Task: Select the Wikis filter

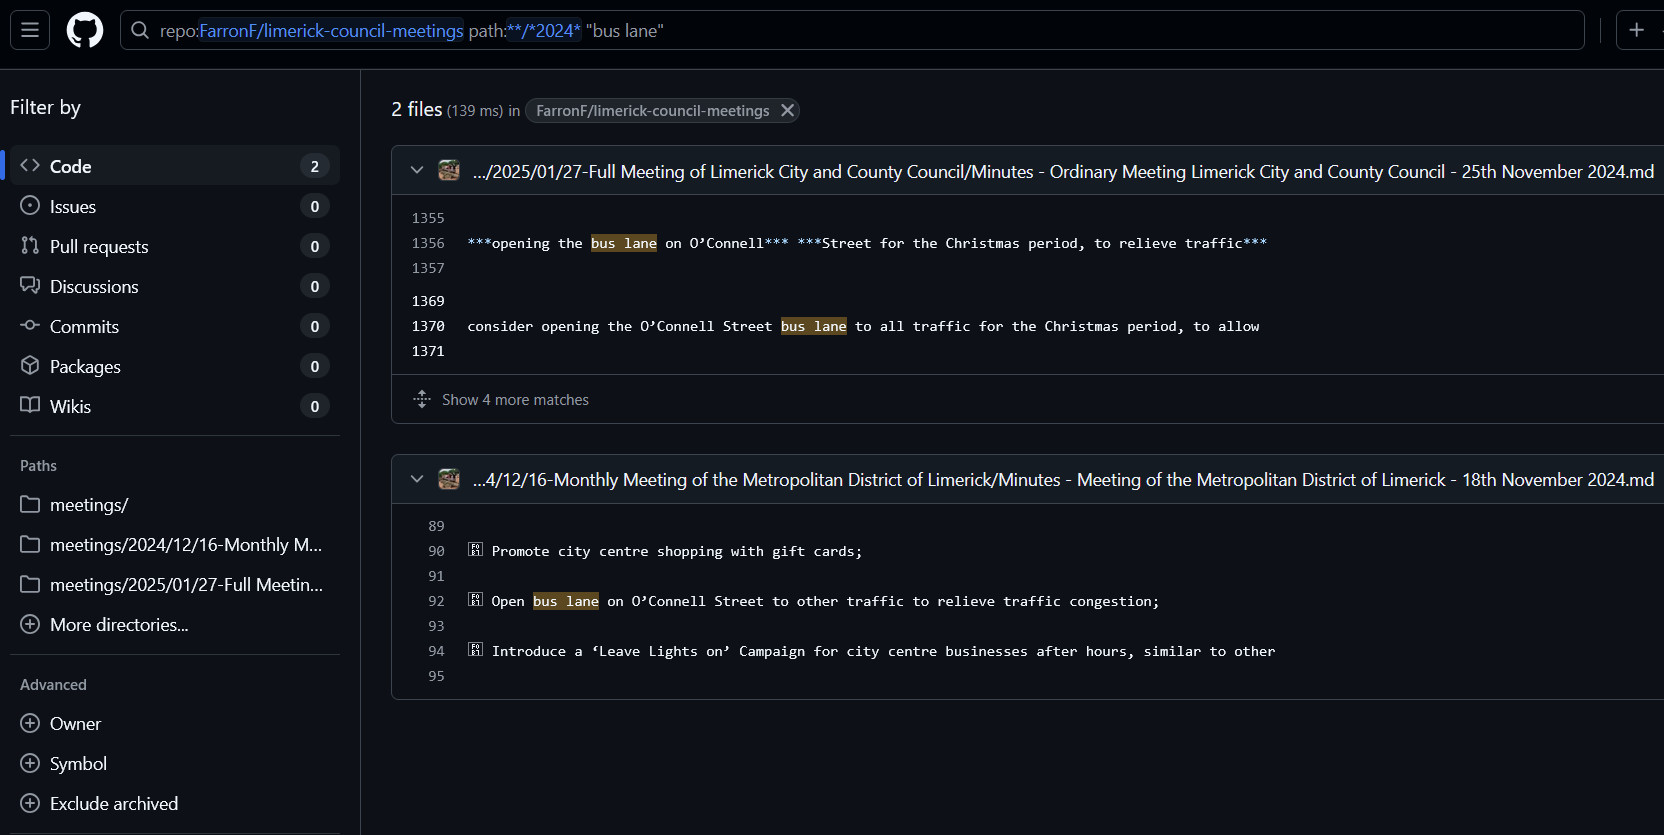Action: pos(175,406)
